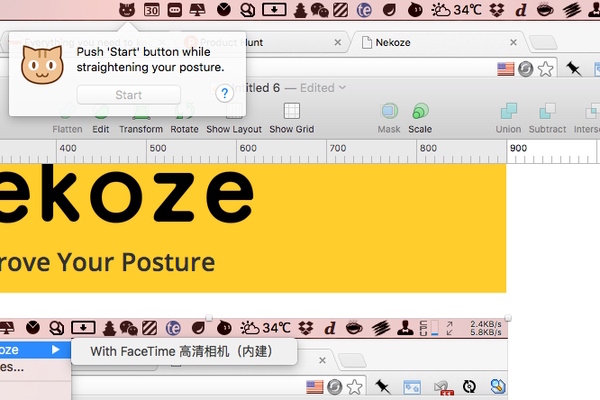This screenshot has height=400, width=600.
Task: Click the download tray icon in top menu bar
Action: pyautogui.click(x=274, y=10)
